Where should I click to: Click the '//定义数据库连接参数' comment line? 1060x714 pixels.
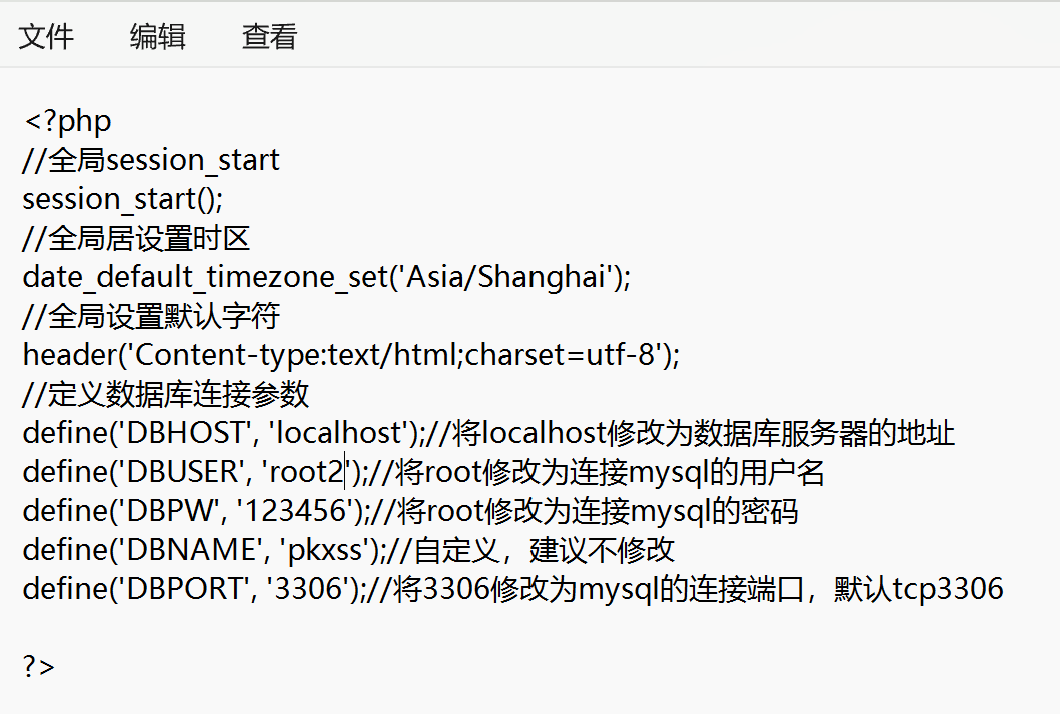166,395
